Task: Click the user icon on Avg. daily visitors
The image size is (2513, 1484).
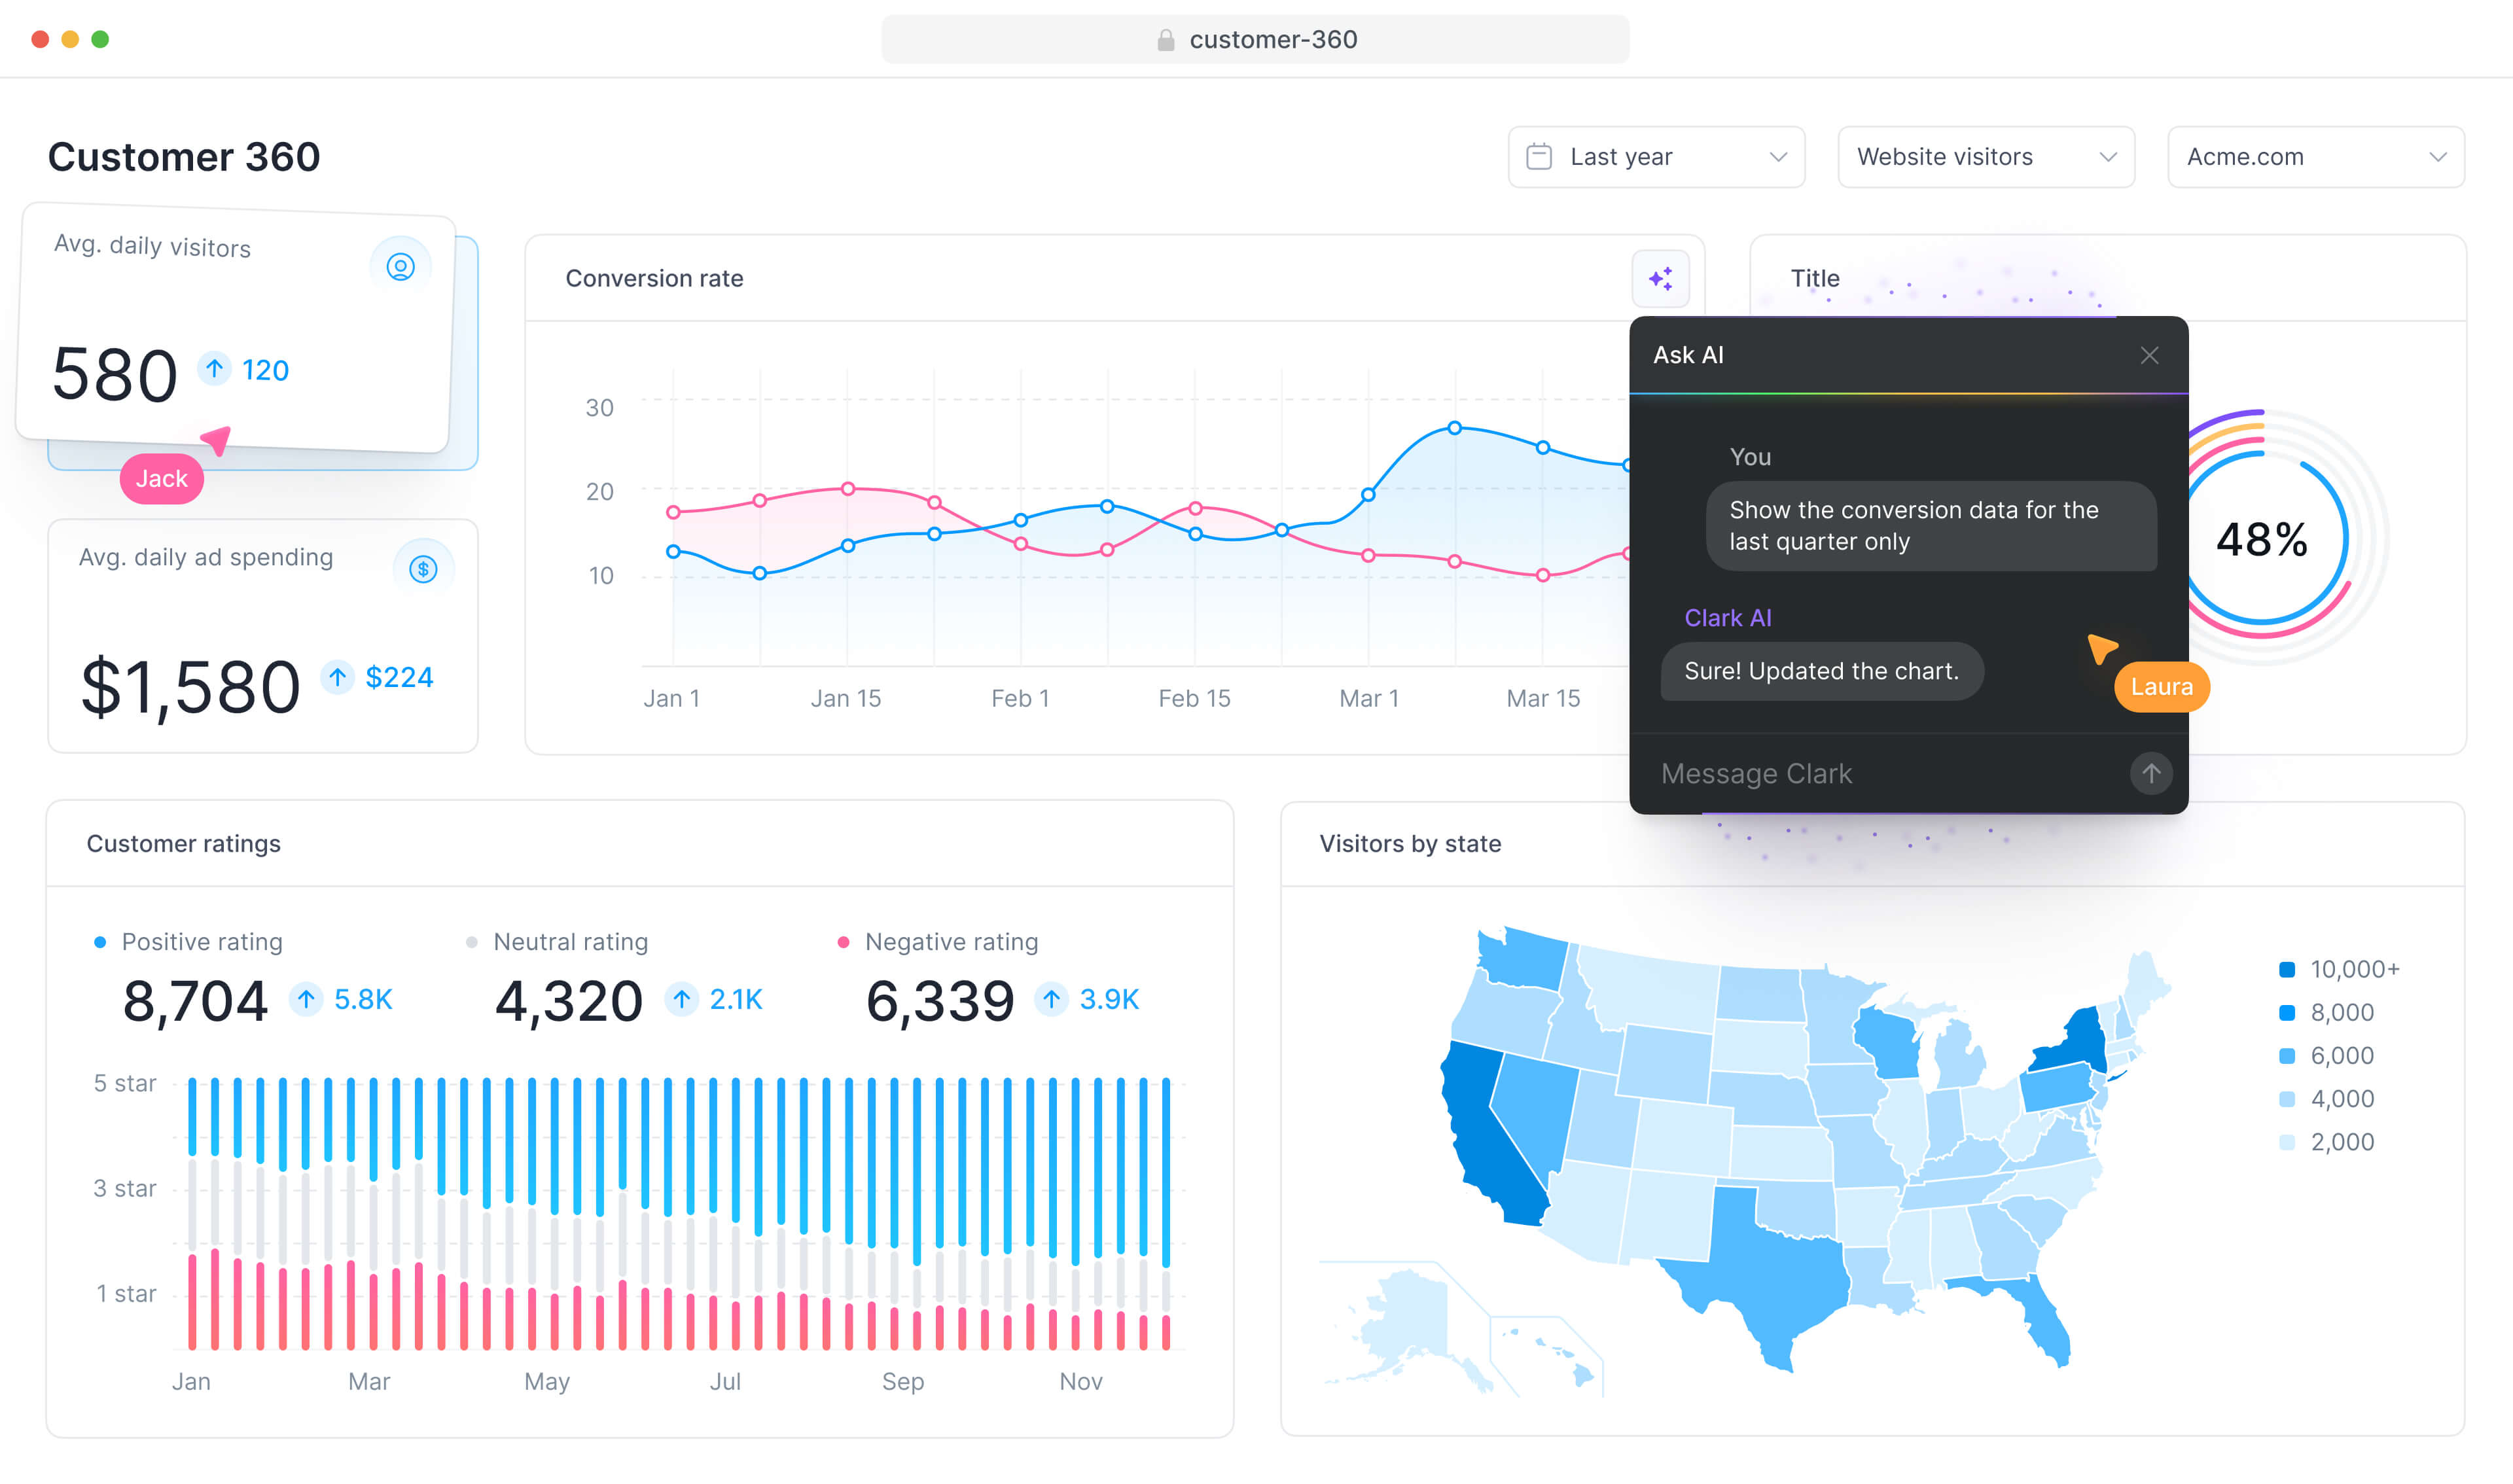Action: click(400, 267)
